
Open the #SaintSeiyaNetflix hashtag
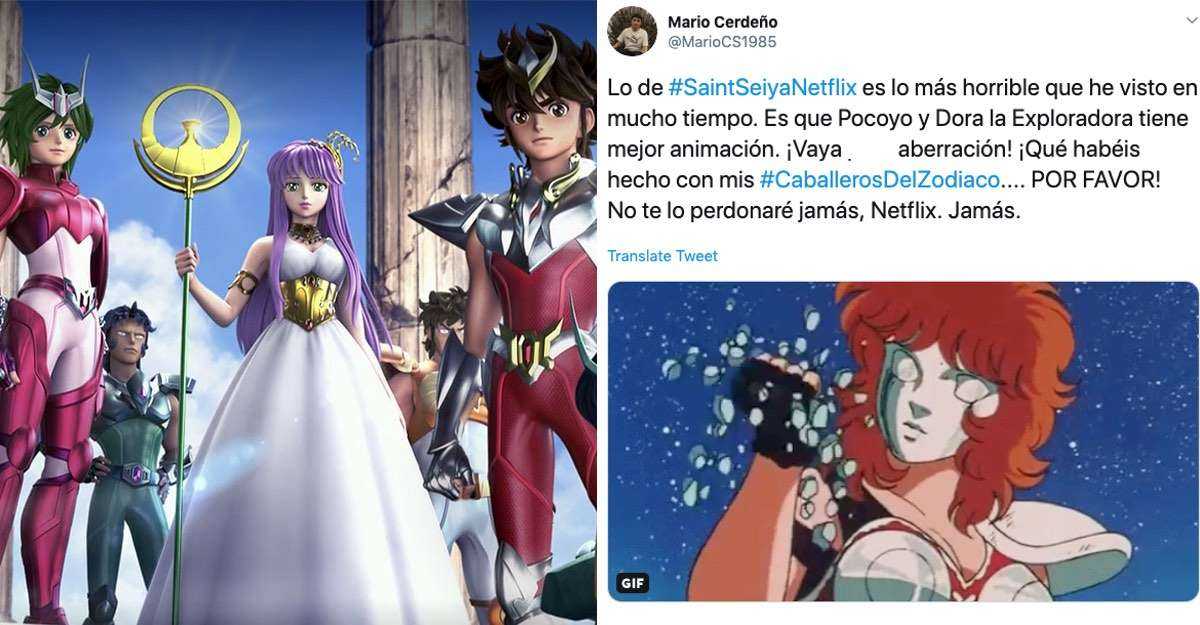[762, 87]
